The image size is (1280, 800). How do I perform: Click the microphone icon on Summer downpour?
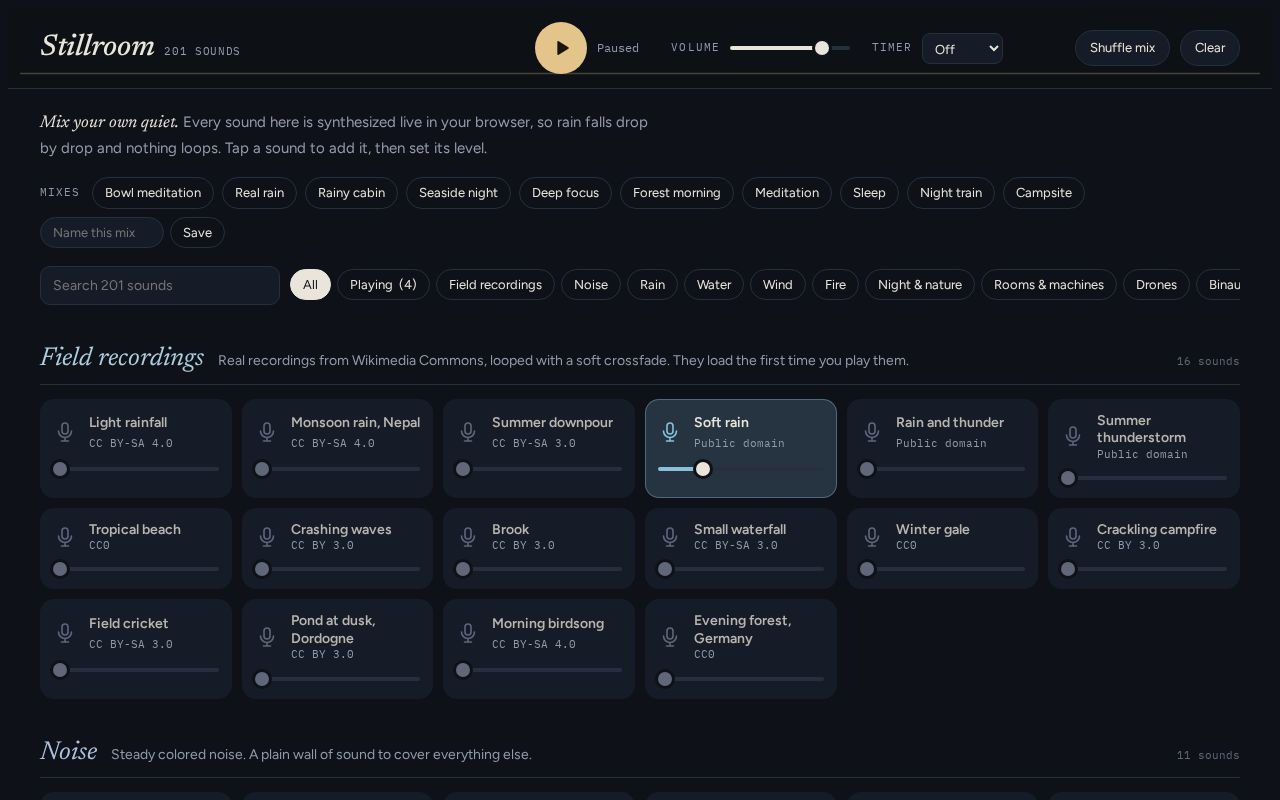coord(468,432)
